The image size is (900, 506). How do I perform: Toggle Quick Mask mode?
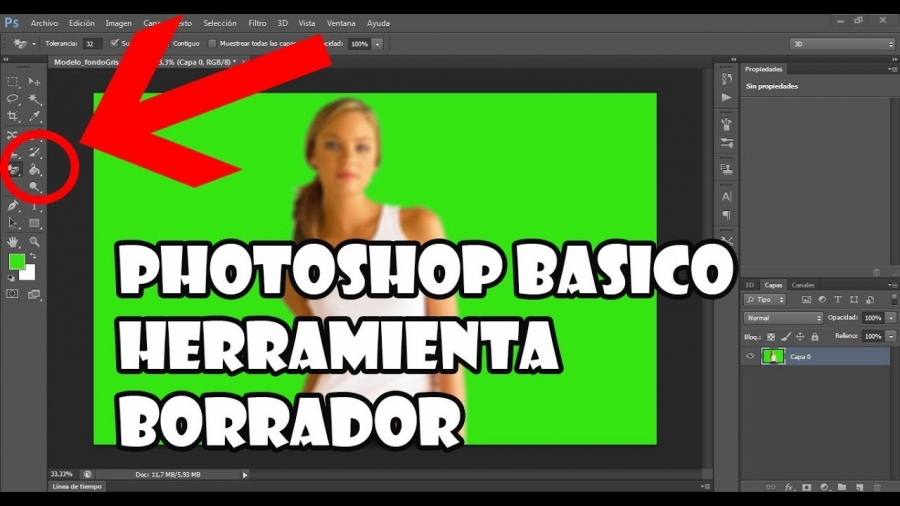tap(12, 294)
